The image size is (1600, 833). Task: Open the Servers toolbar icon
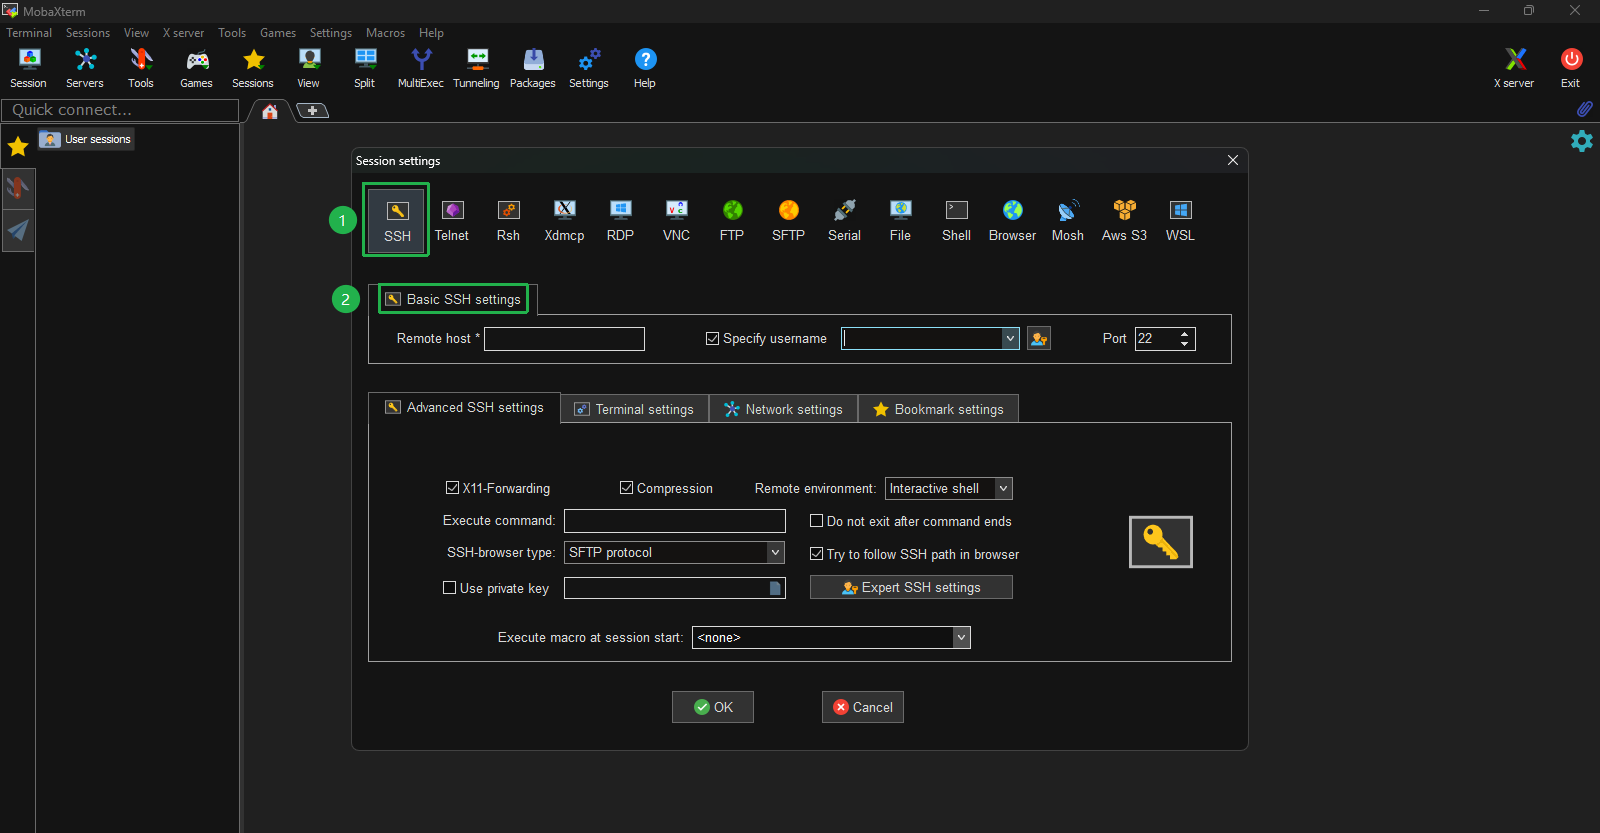tap(85, 69)
